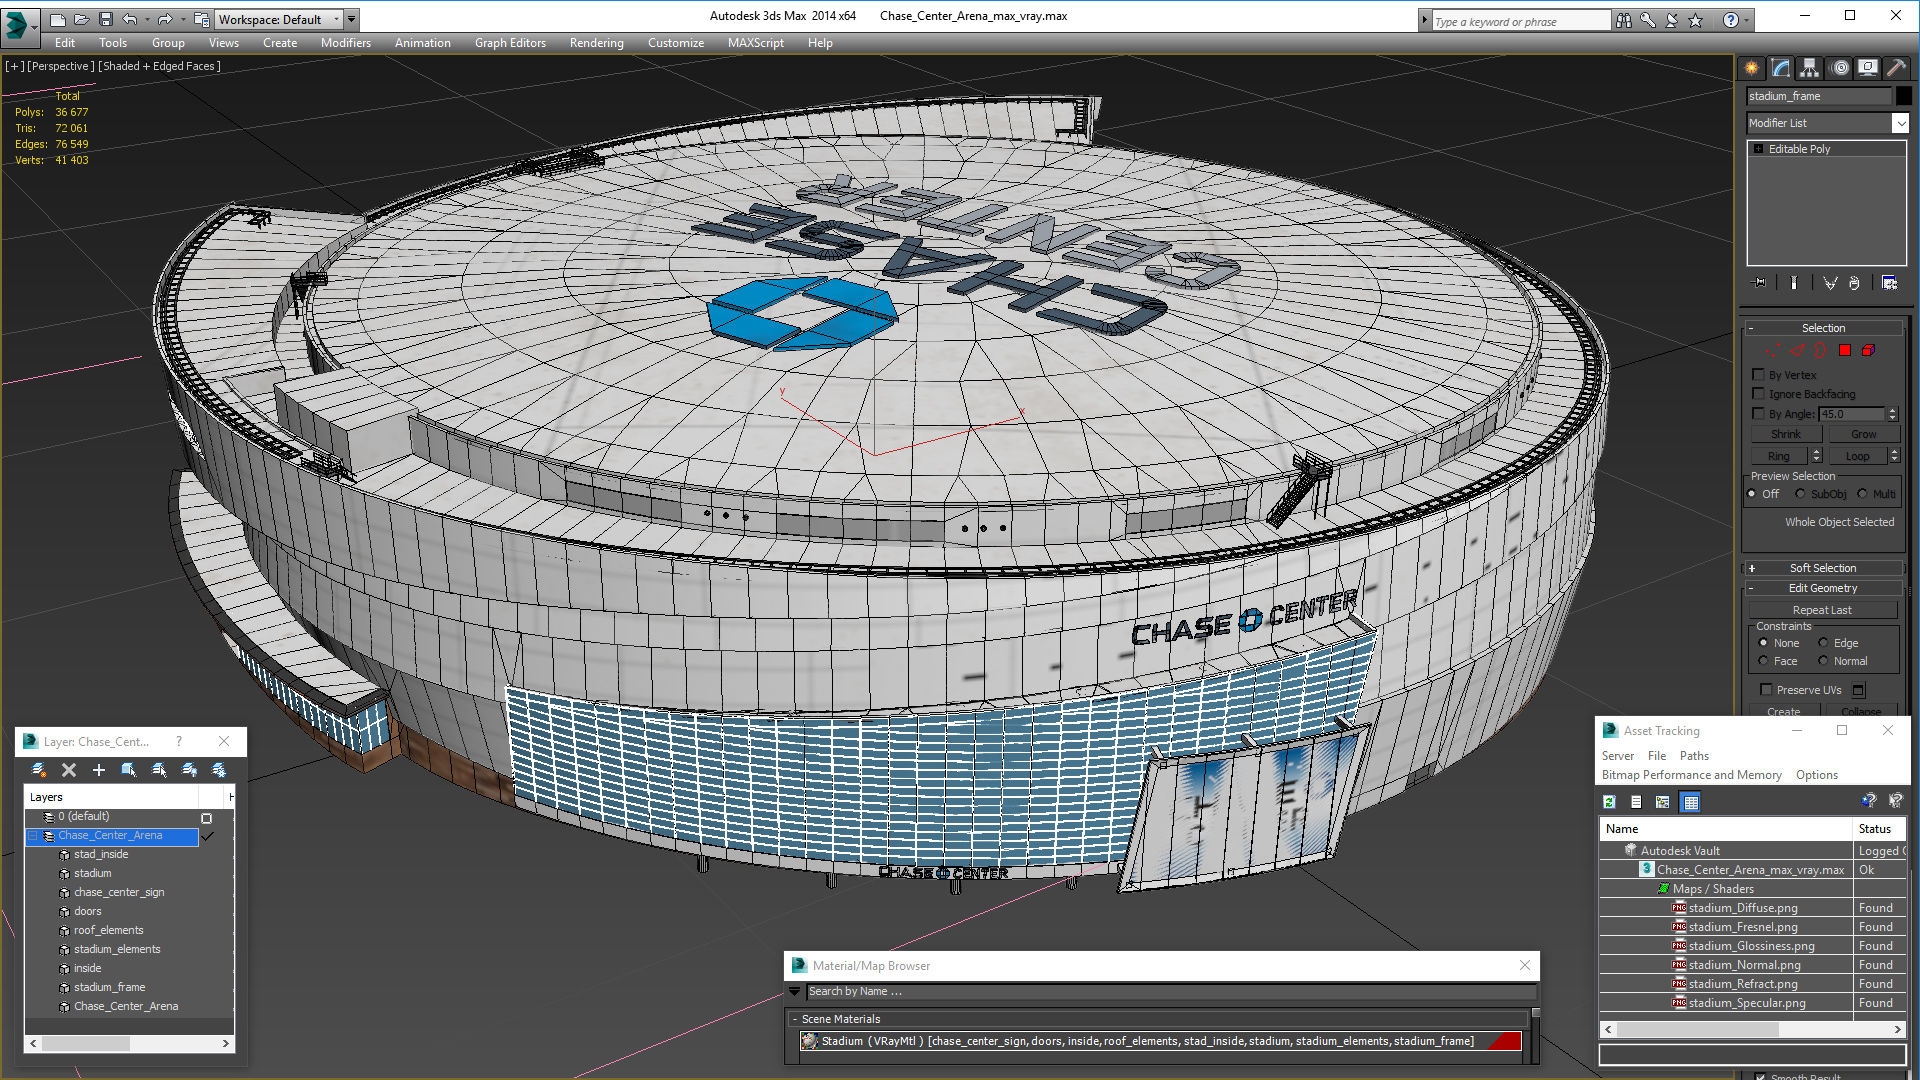1920x1080 pixels.
Task: Click the Search by Name field
Action: (1170, 991)
